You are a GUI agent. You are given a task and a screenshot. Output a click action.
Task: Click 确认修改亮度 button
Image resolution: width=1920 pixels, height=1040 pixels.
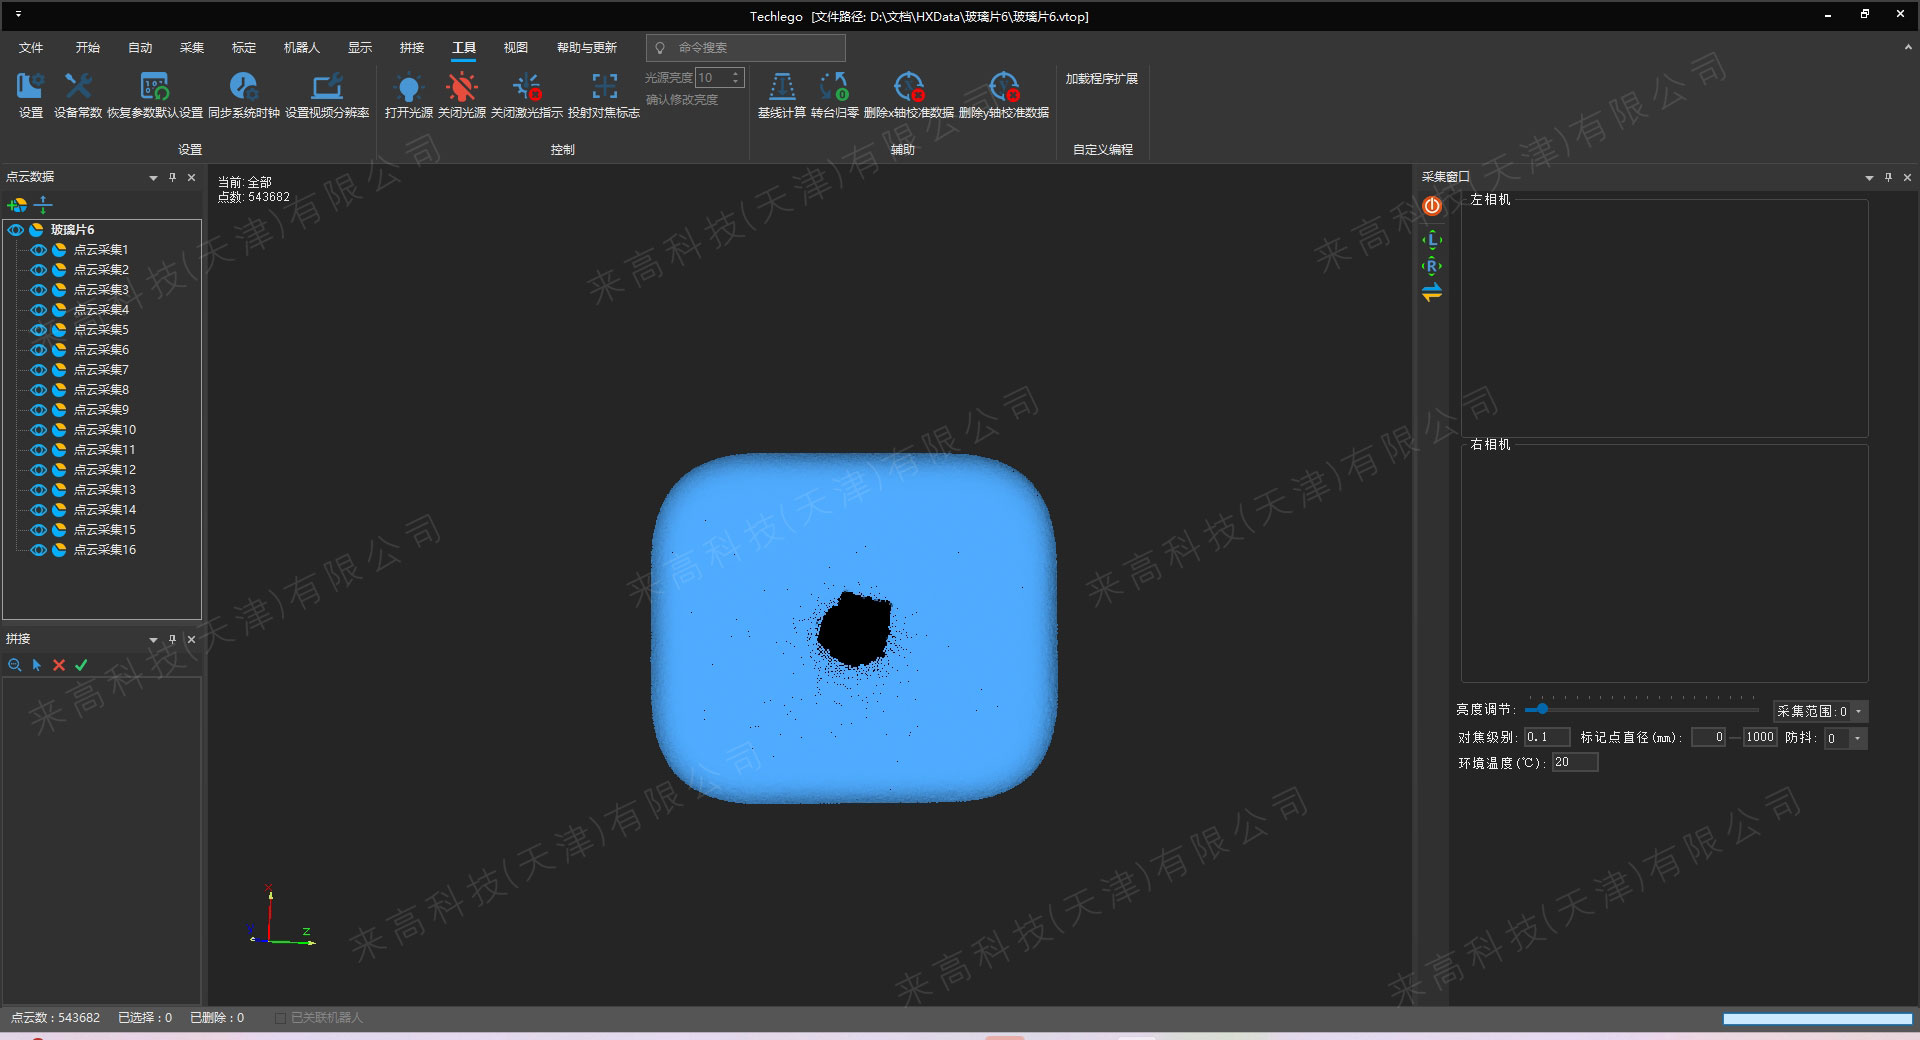click(681, 100)
